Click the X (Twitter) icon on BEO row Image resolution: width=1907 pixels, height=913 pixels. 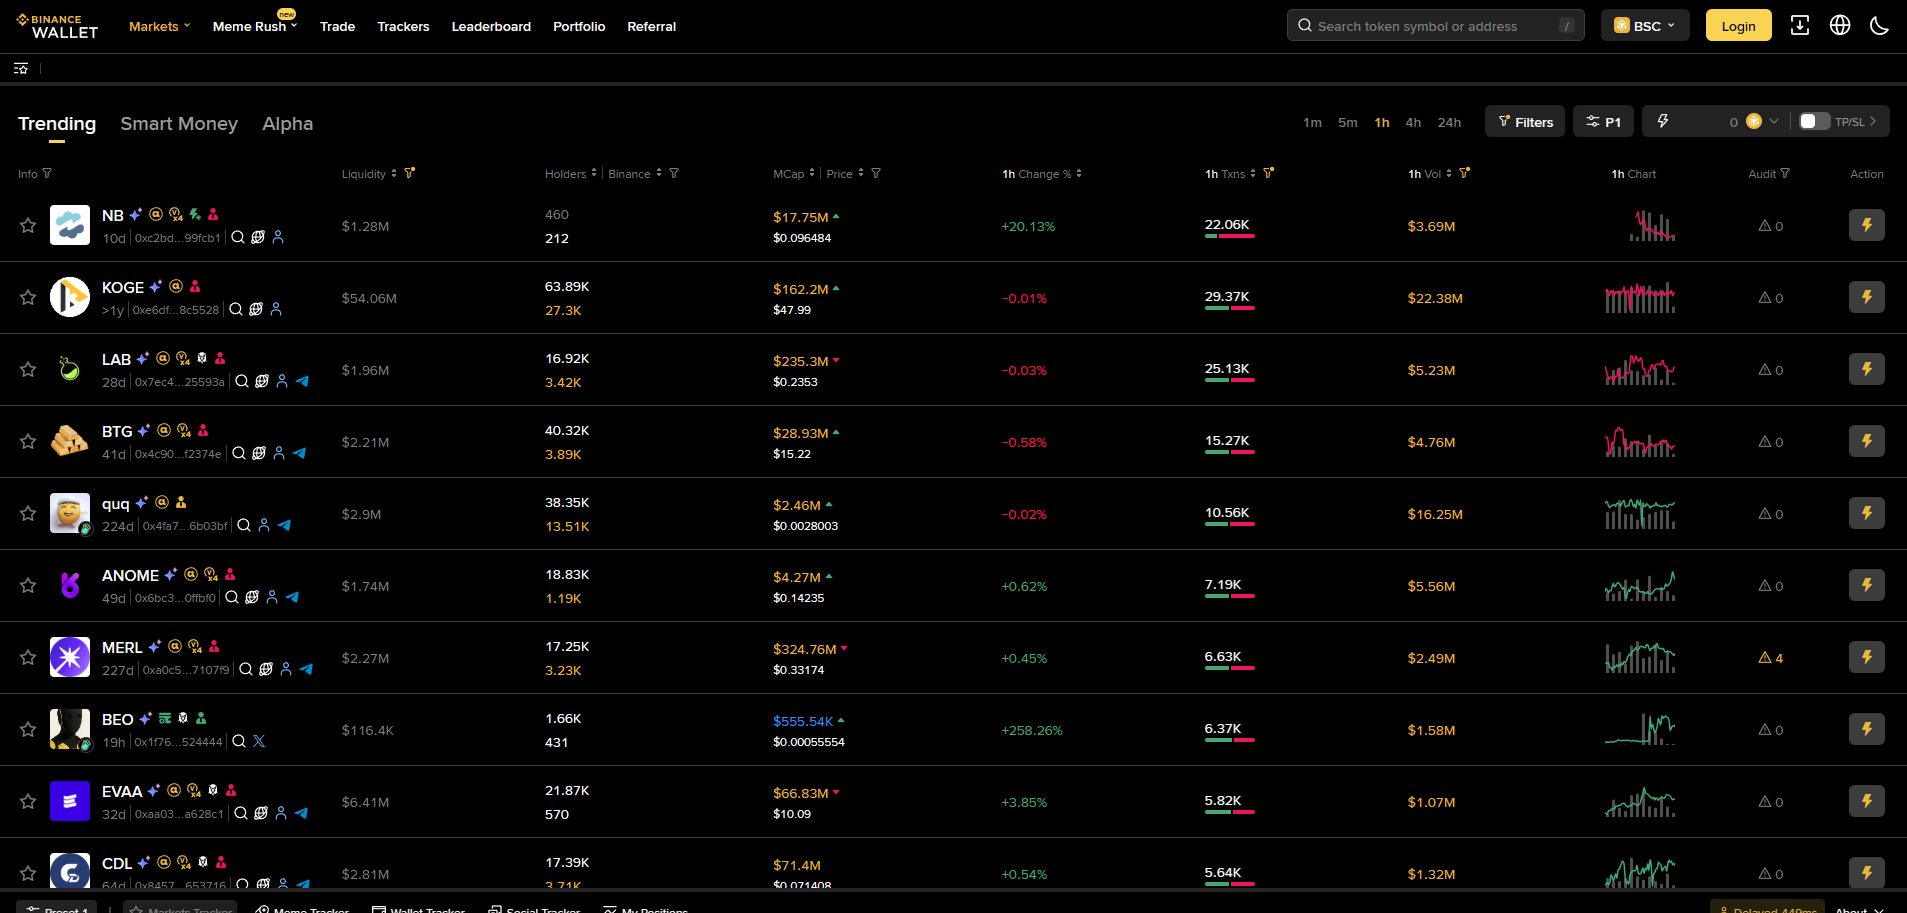[259, 741]
